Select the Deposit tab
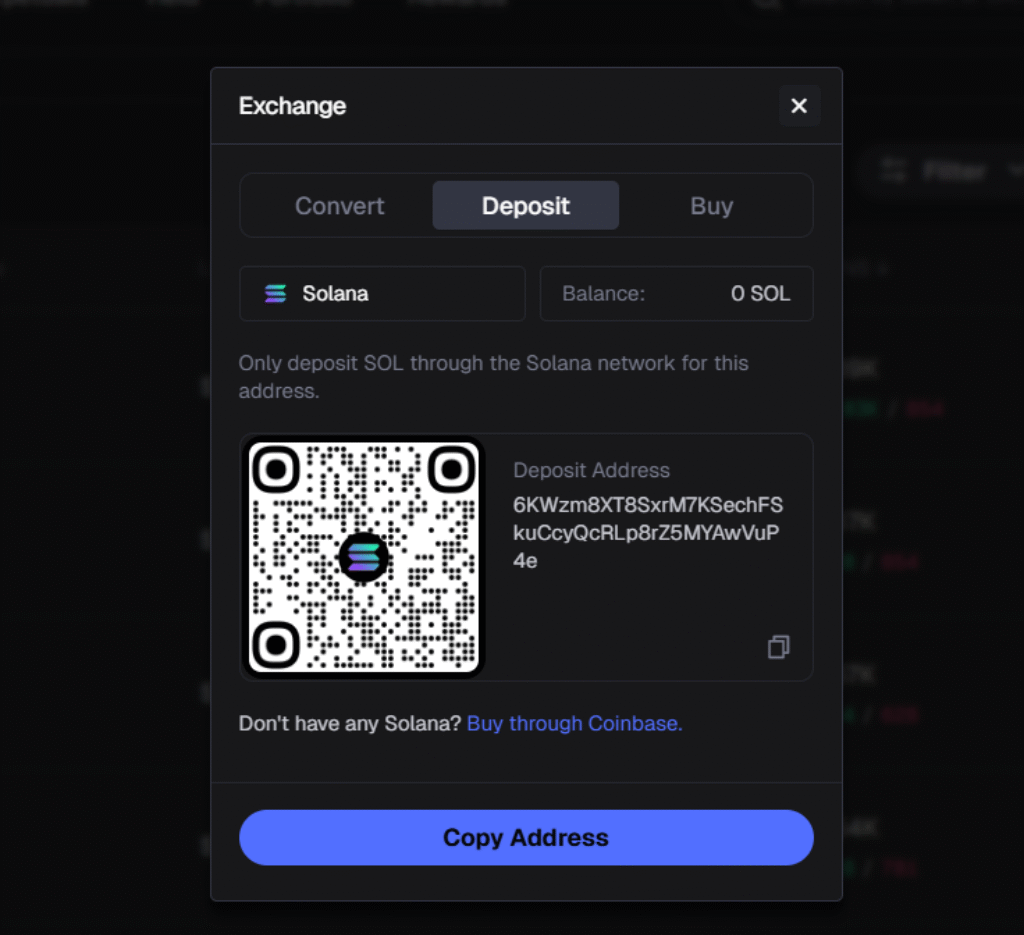 click(x=525, y=205)
